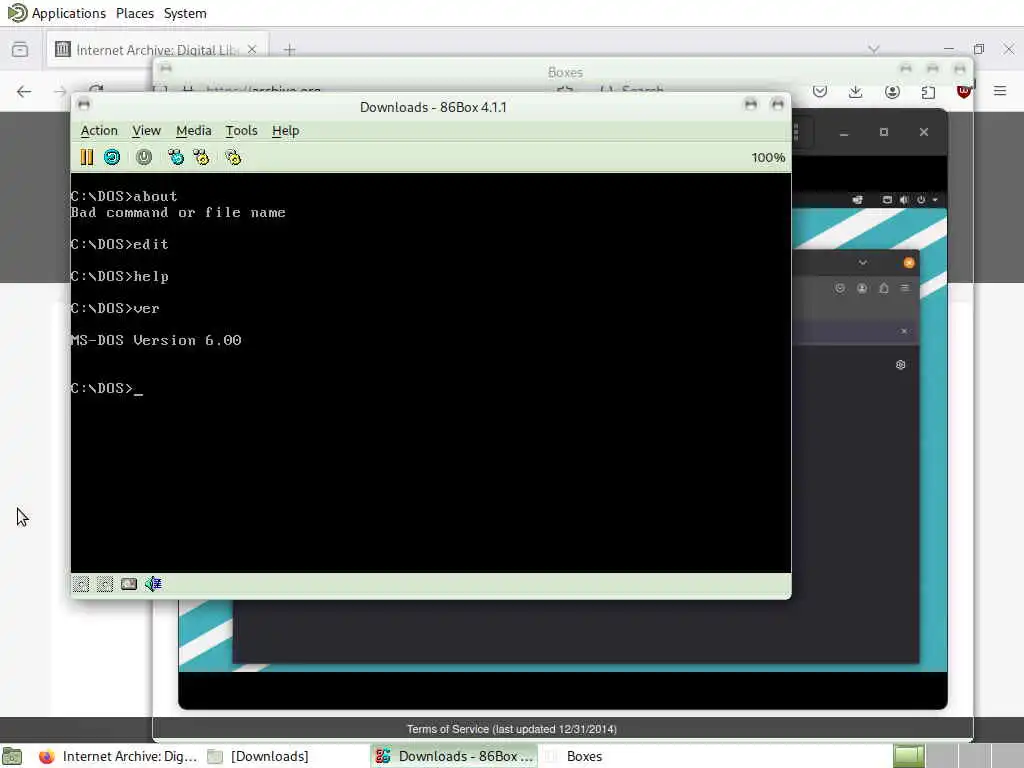Click the C:\DOS> prompt with cursor
Screen dimensions: 1024x768
[x=106, y=389]
